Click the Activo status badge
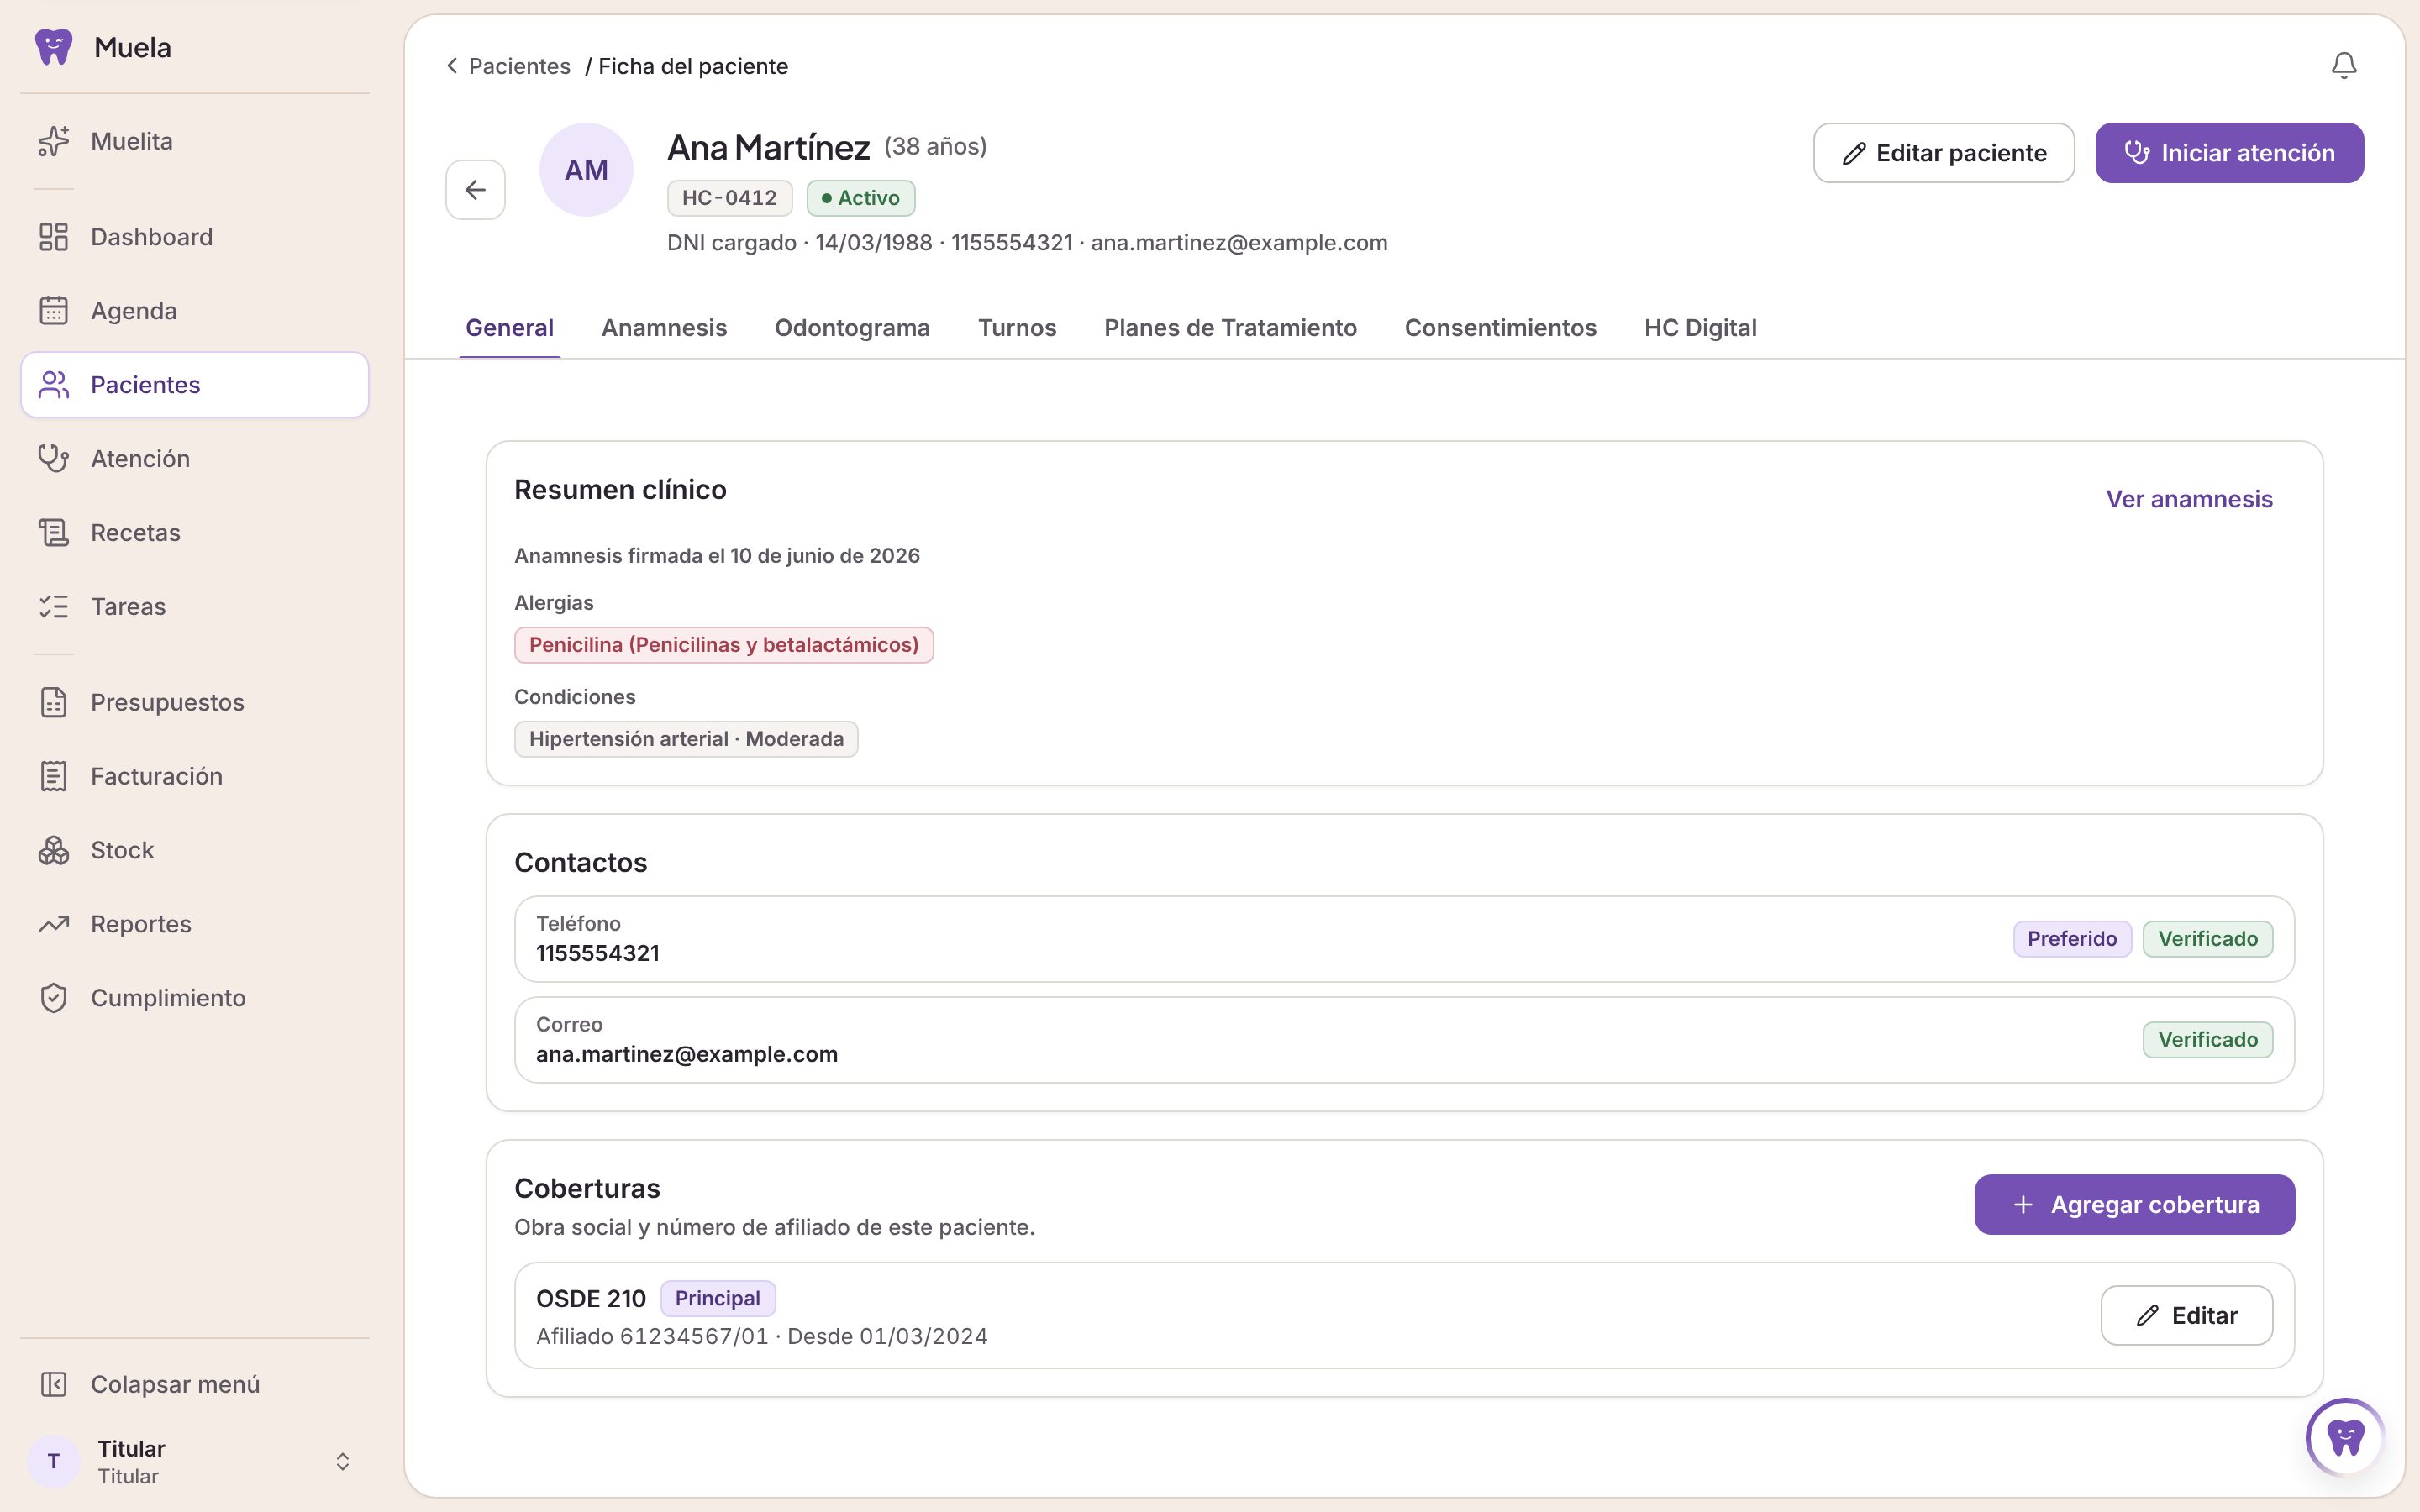Screen dimensions: 2420x1512 860,198
